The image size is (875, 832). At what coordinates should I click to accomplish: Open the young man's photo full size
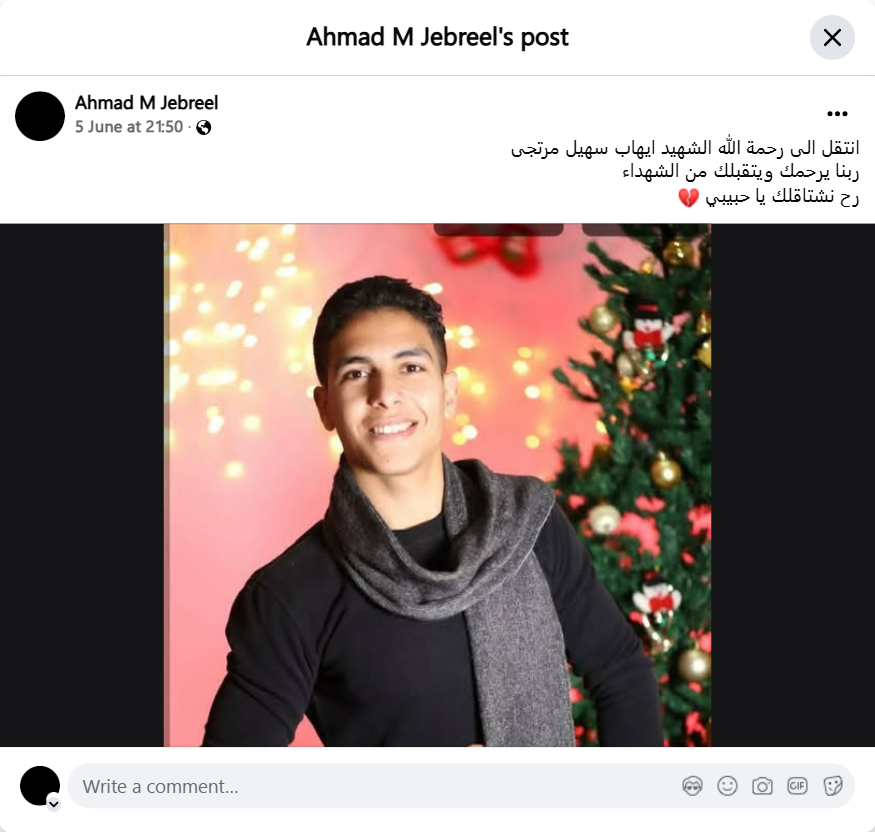pos(438,485)
